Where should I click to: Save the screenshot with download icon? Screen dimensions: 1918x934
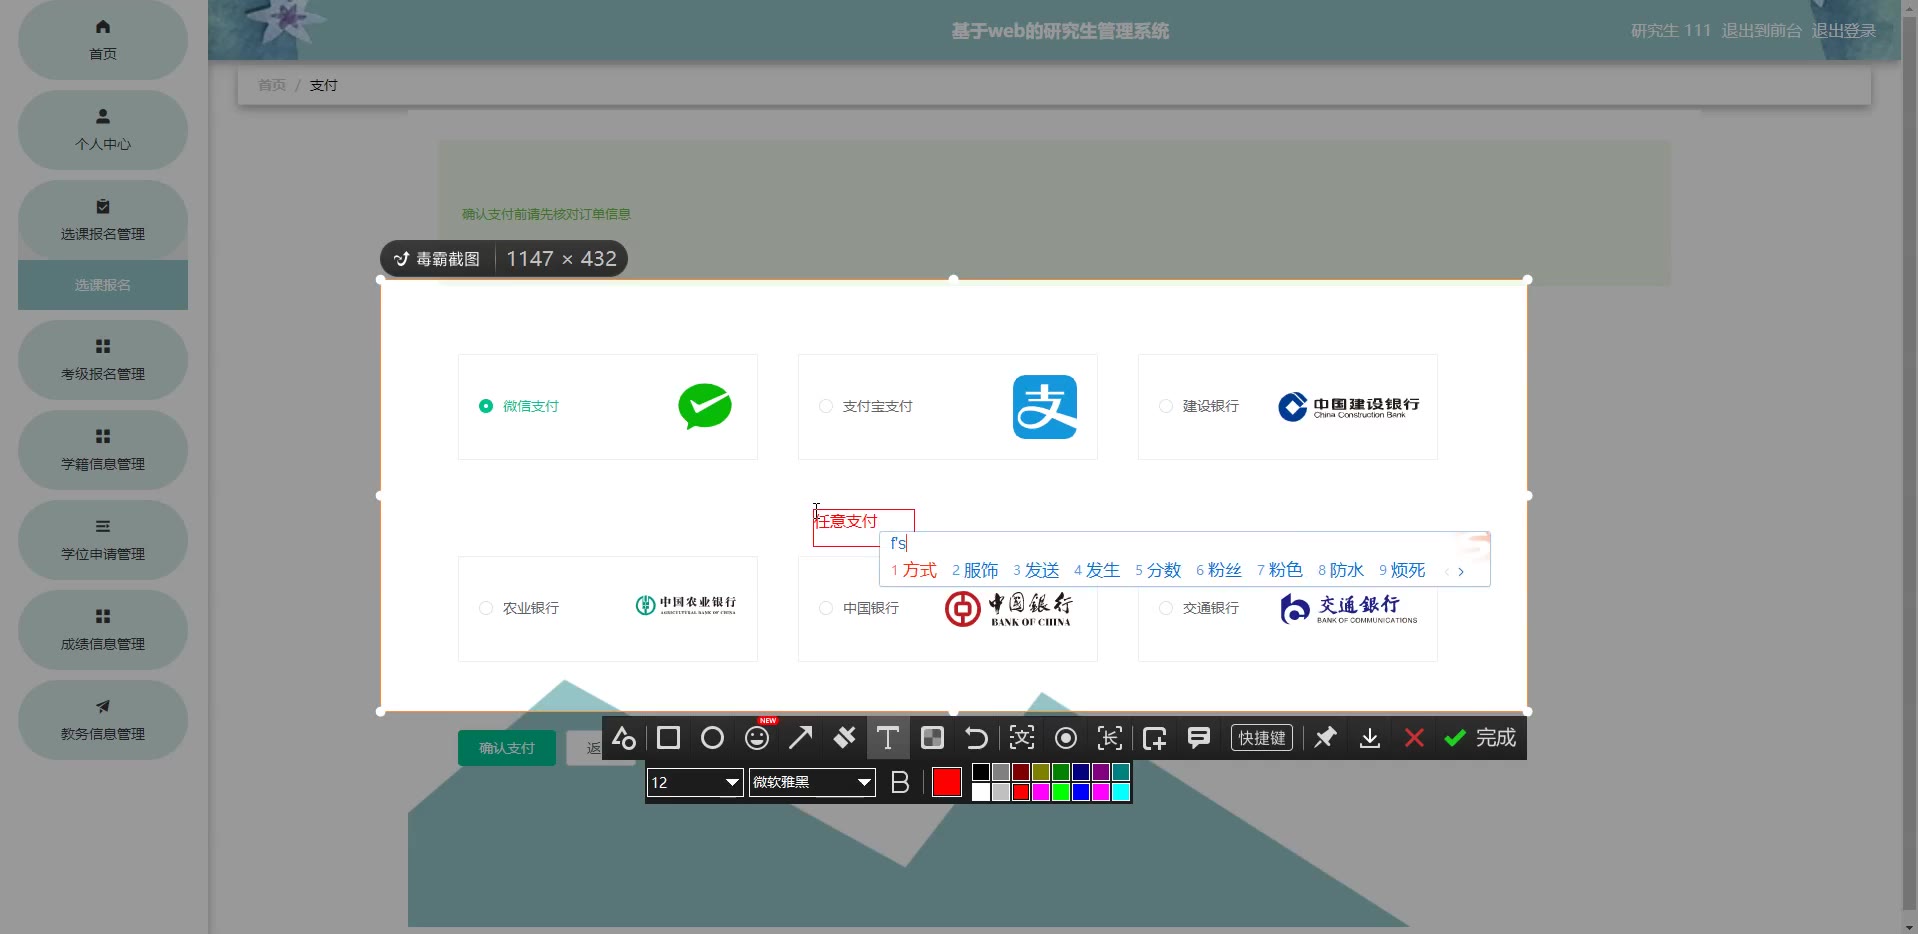point(1370,738)
